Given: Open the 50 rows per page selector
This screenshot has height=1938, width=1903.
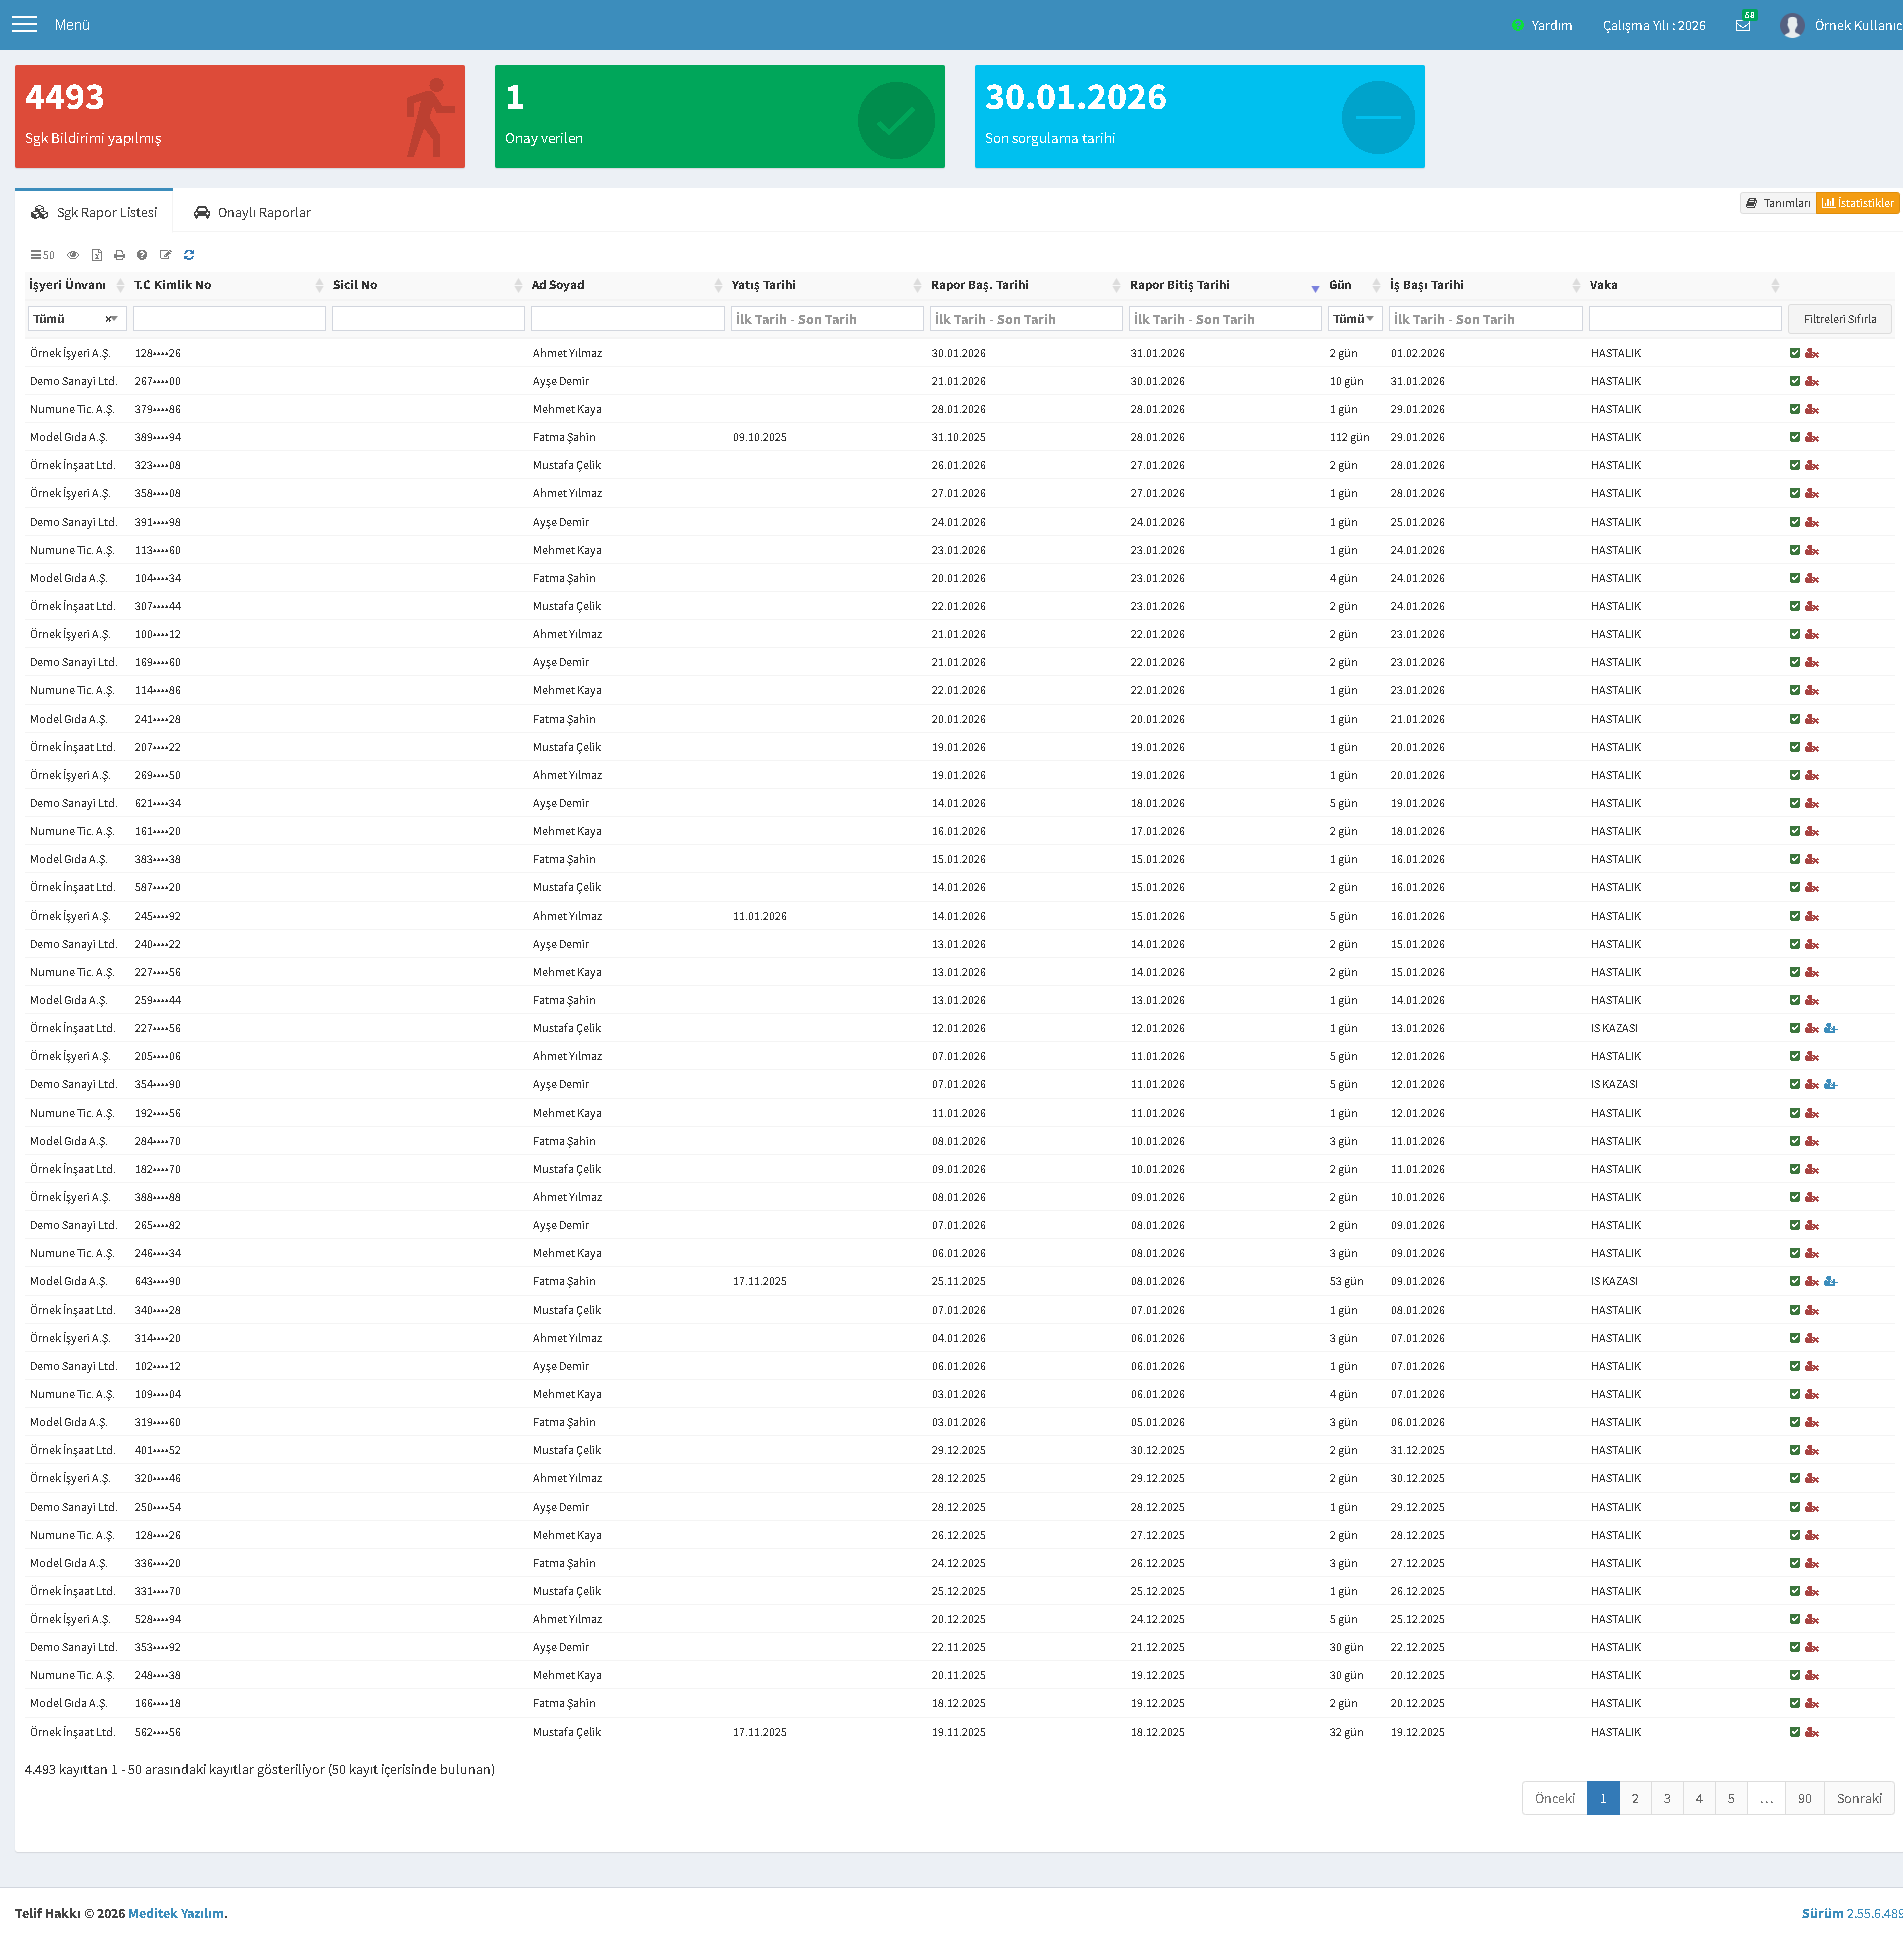Looking at the screenshot, I should (x=42, y=255).
